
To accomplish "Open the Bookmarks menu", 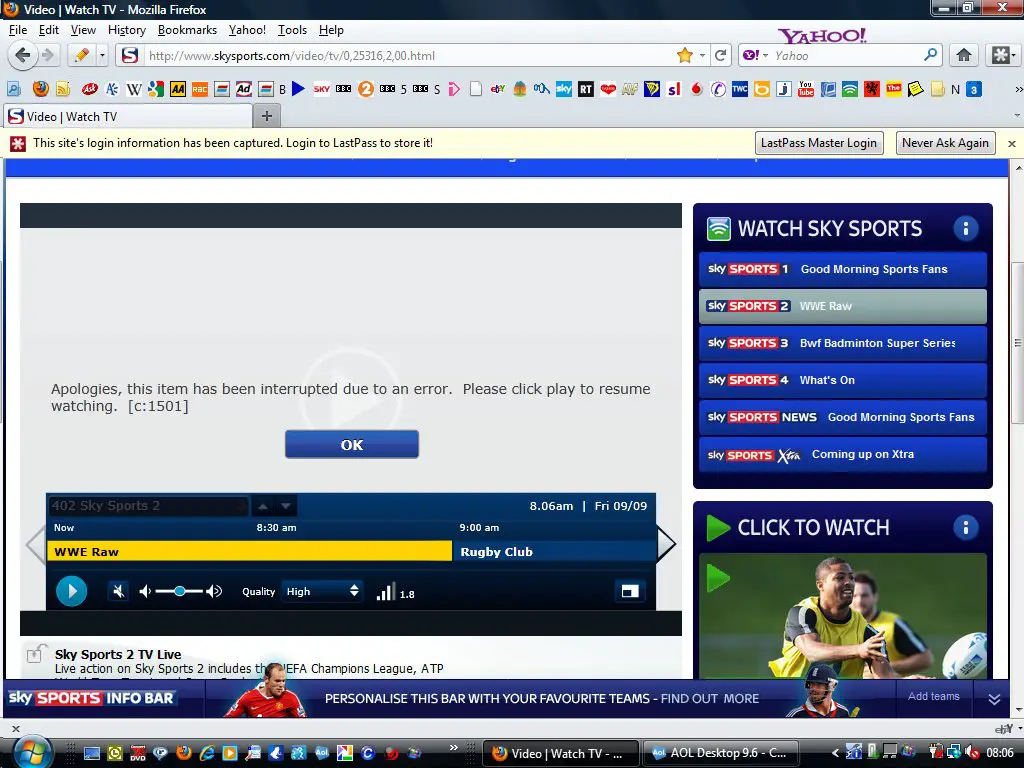I will (187, 30).
